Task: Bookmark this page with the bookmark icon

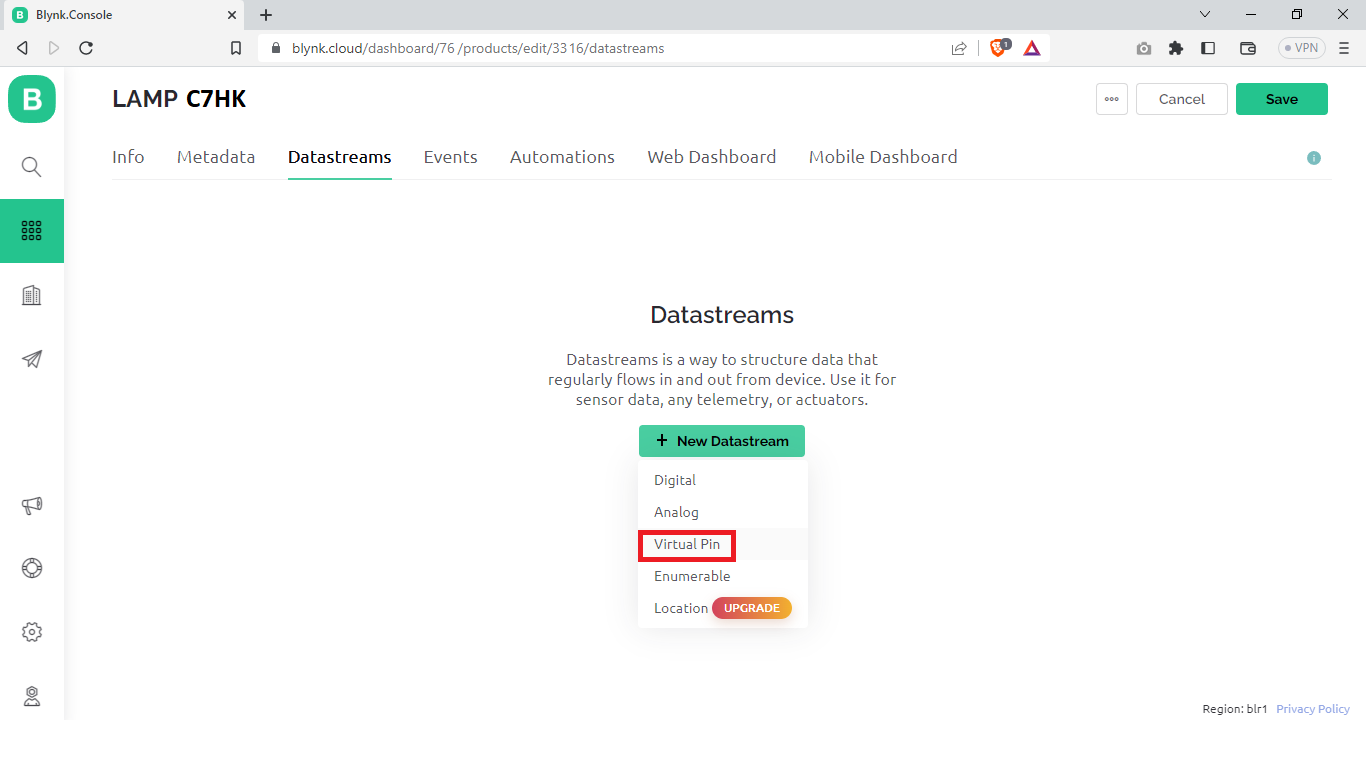Action: (x=236, y=48)
